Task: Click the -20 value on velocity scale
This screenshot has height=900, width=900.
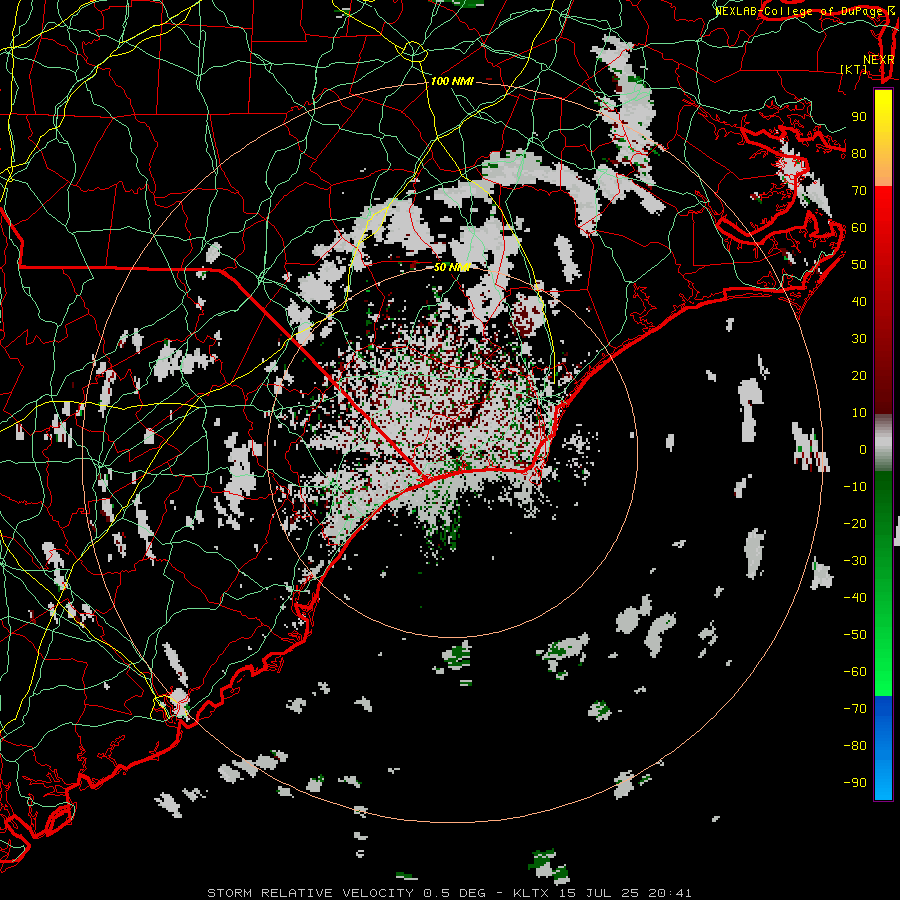Action: coord(855,524)
